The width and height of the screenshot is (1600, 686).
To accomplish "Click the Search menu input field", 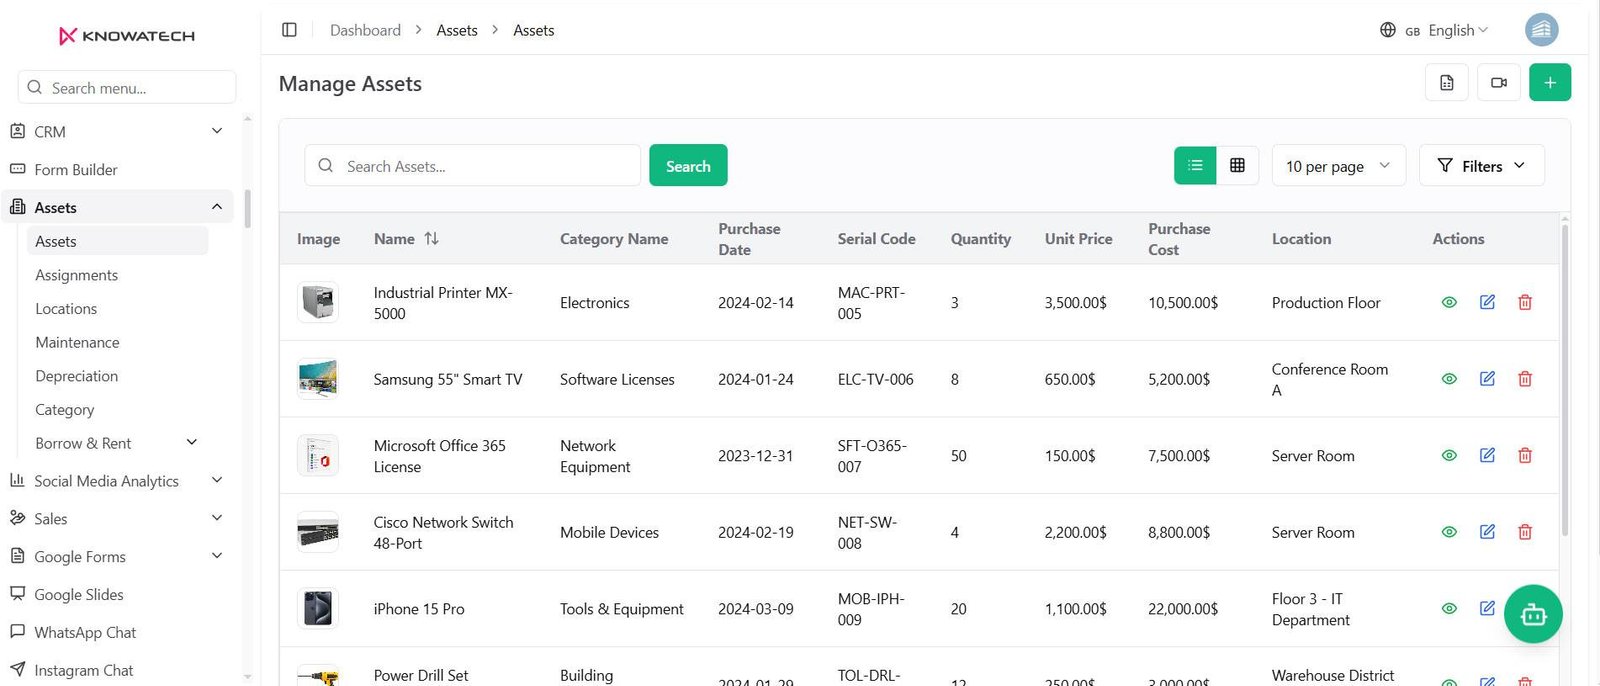I will [x=127, y=88].
